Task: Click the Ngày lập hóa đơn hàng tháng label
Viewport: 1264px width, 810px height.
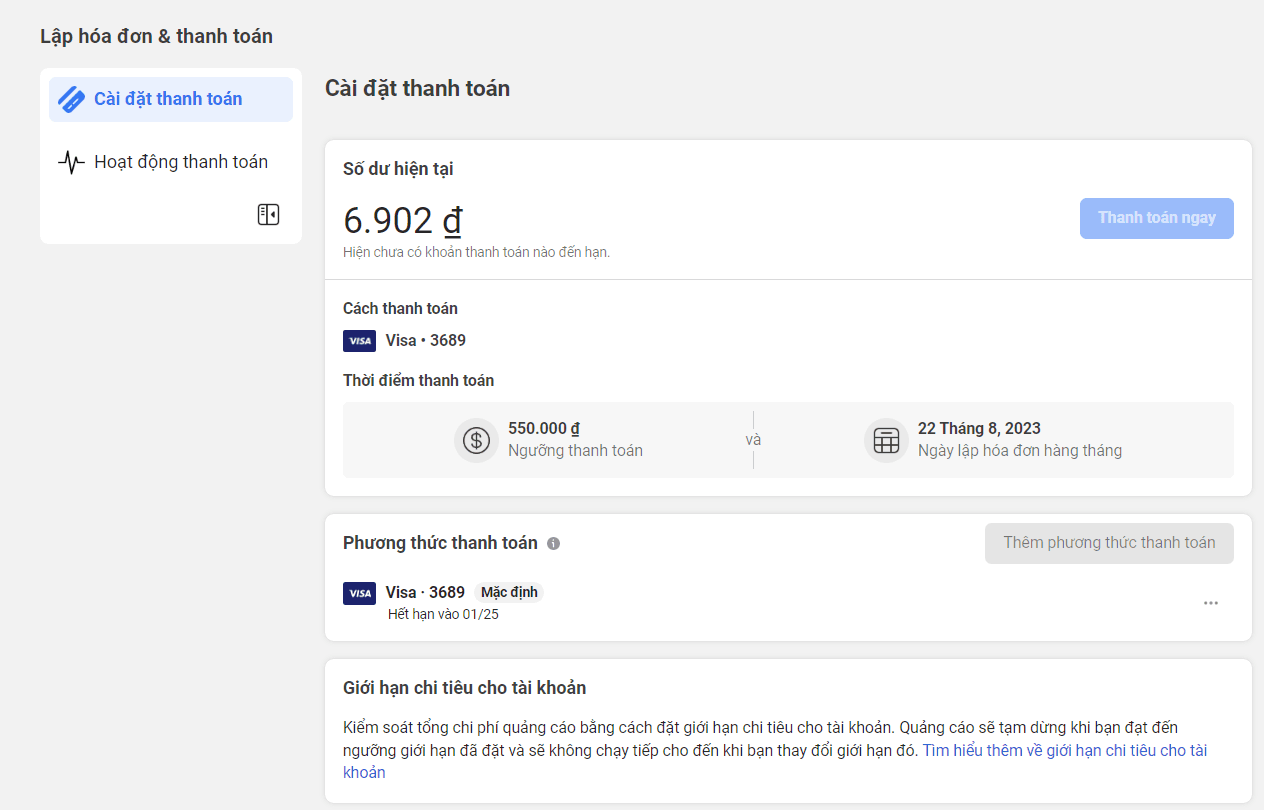Action: [1020, 451]
